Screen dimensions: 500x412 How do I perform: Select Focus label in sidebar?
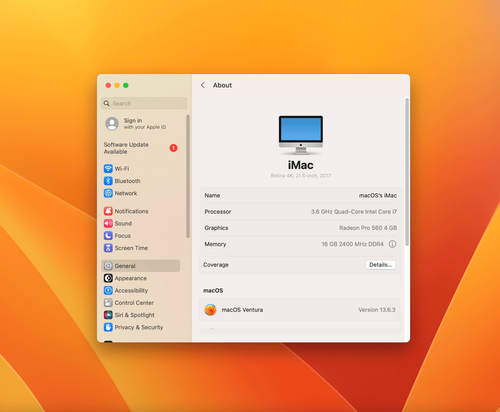123,236
